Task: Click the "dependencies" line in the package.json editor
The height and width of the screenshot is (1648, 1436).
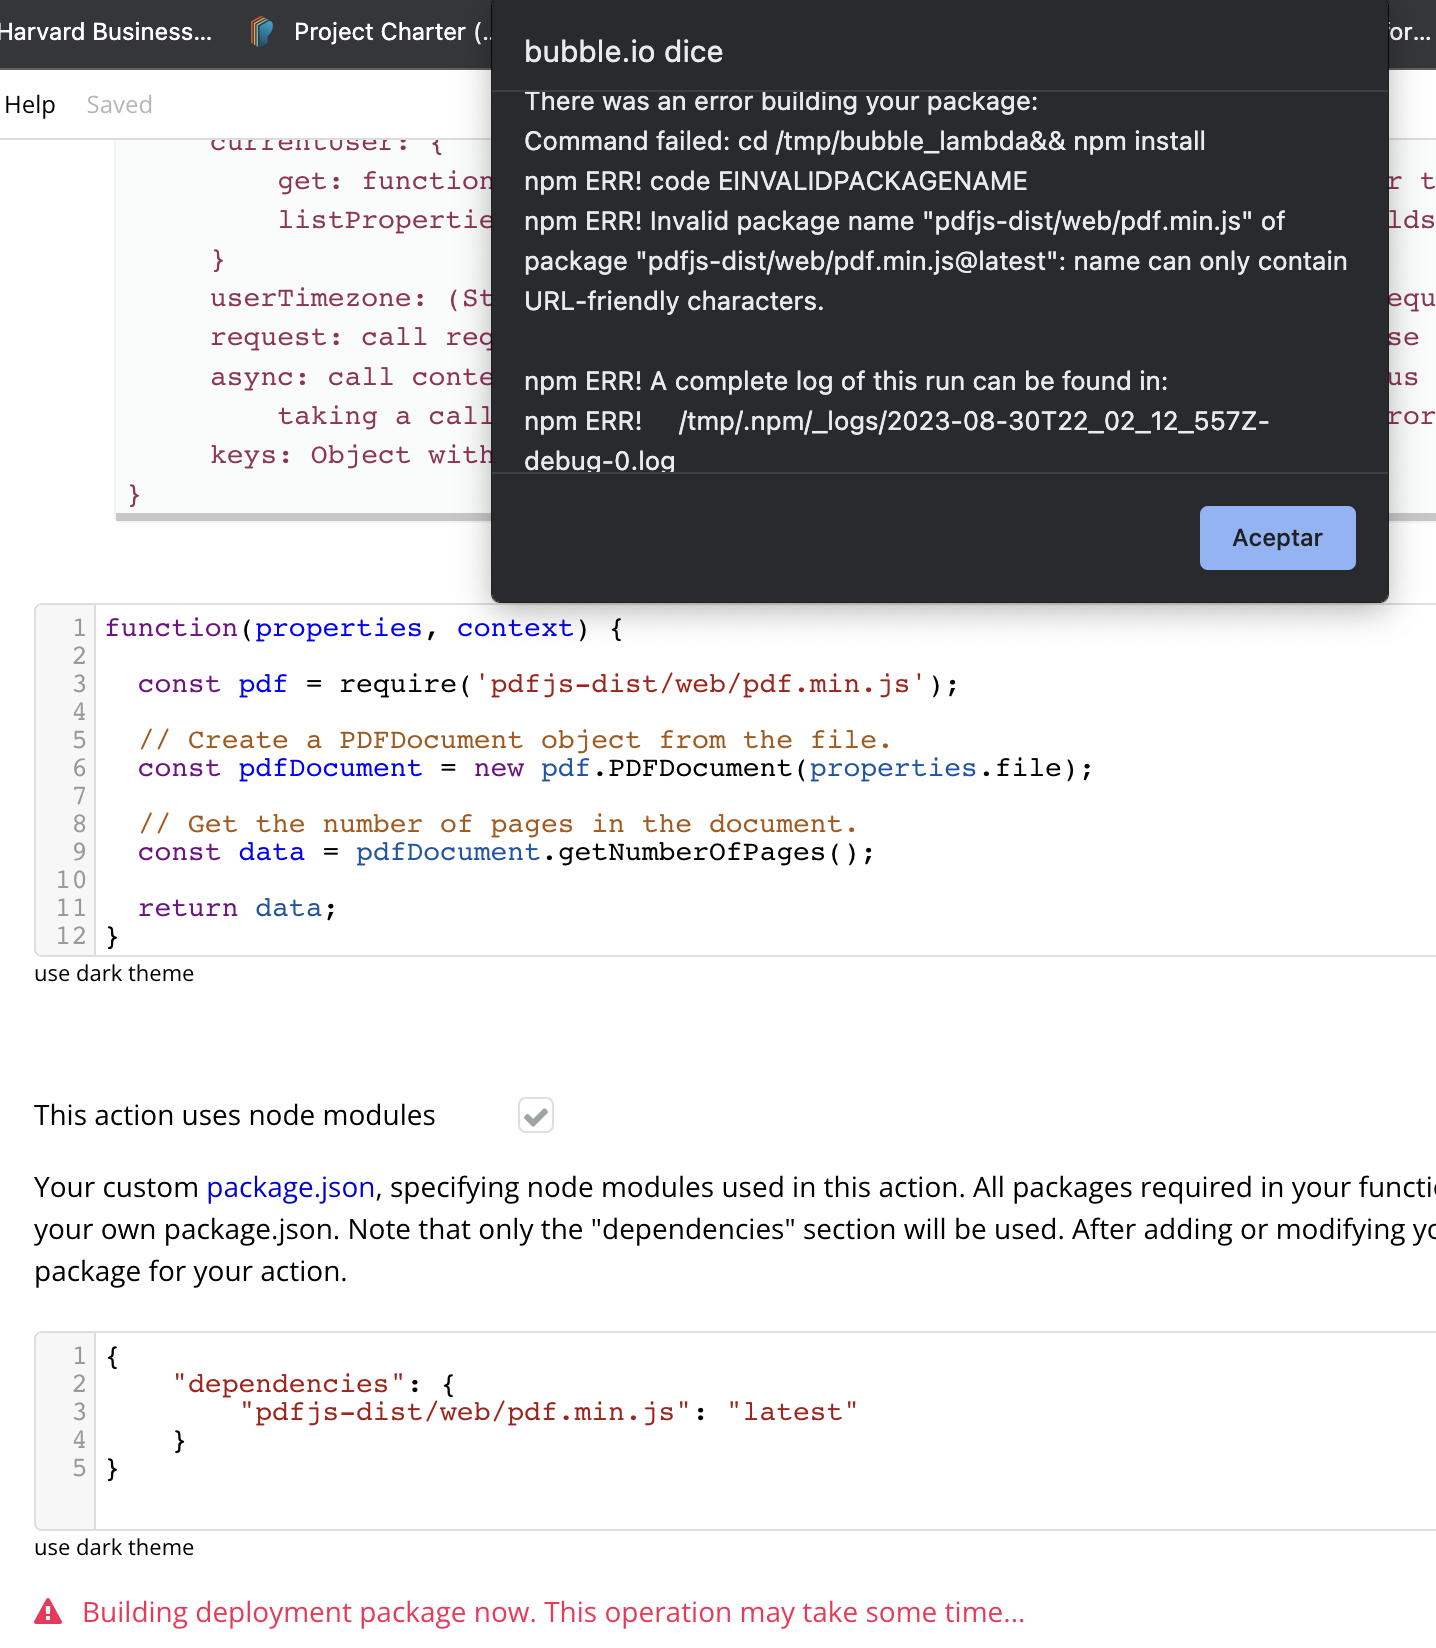Action: (314, 1384)
